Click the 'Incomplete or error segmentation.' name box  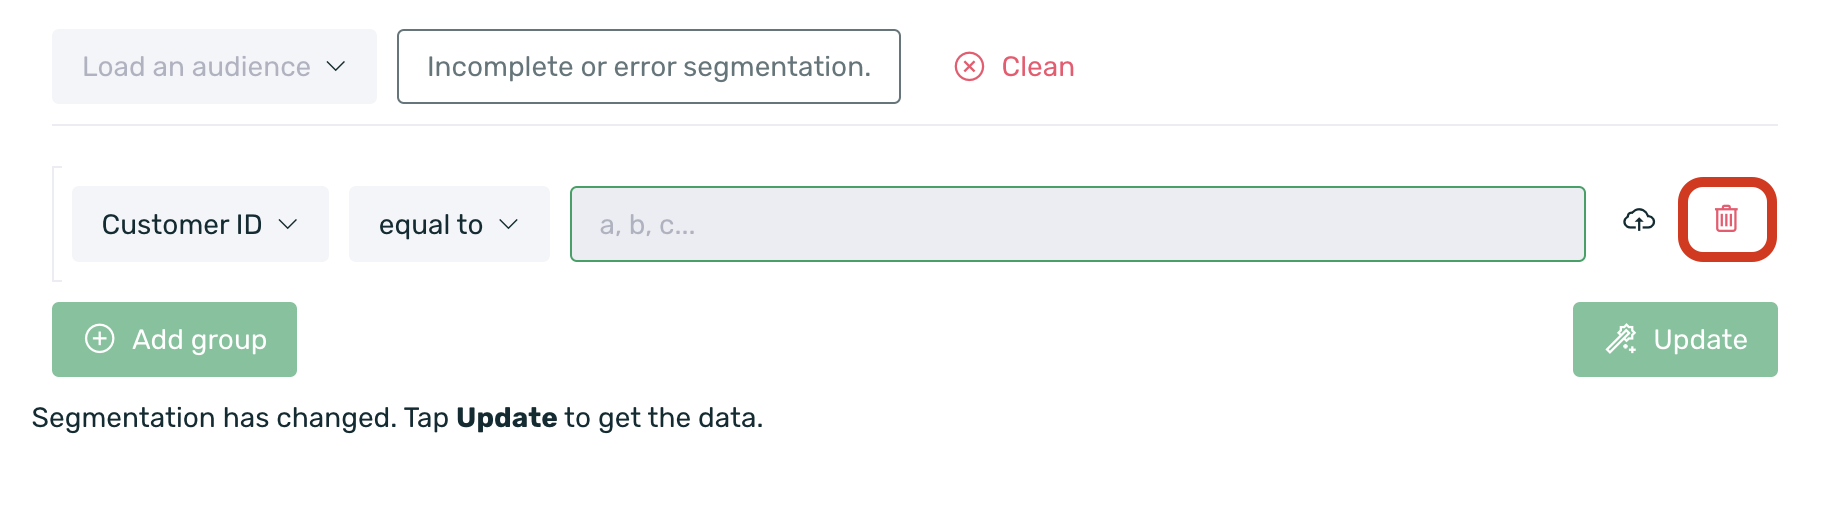coord(648,67)
